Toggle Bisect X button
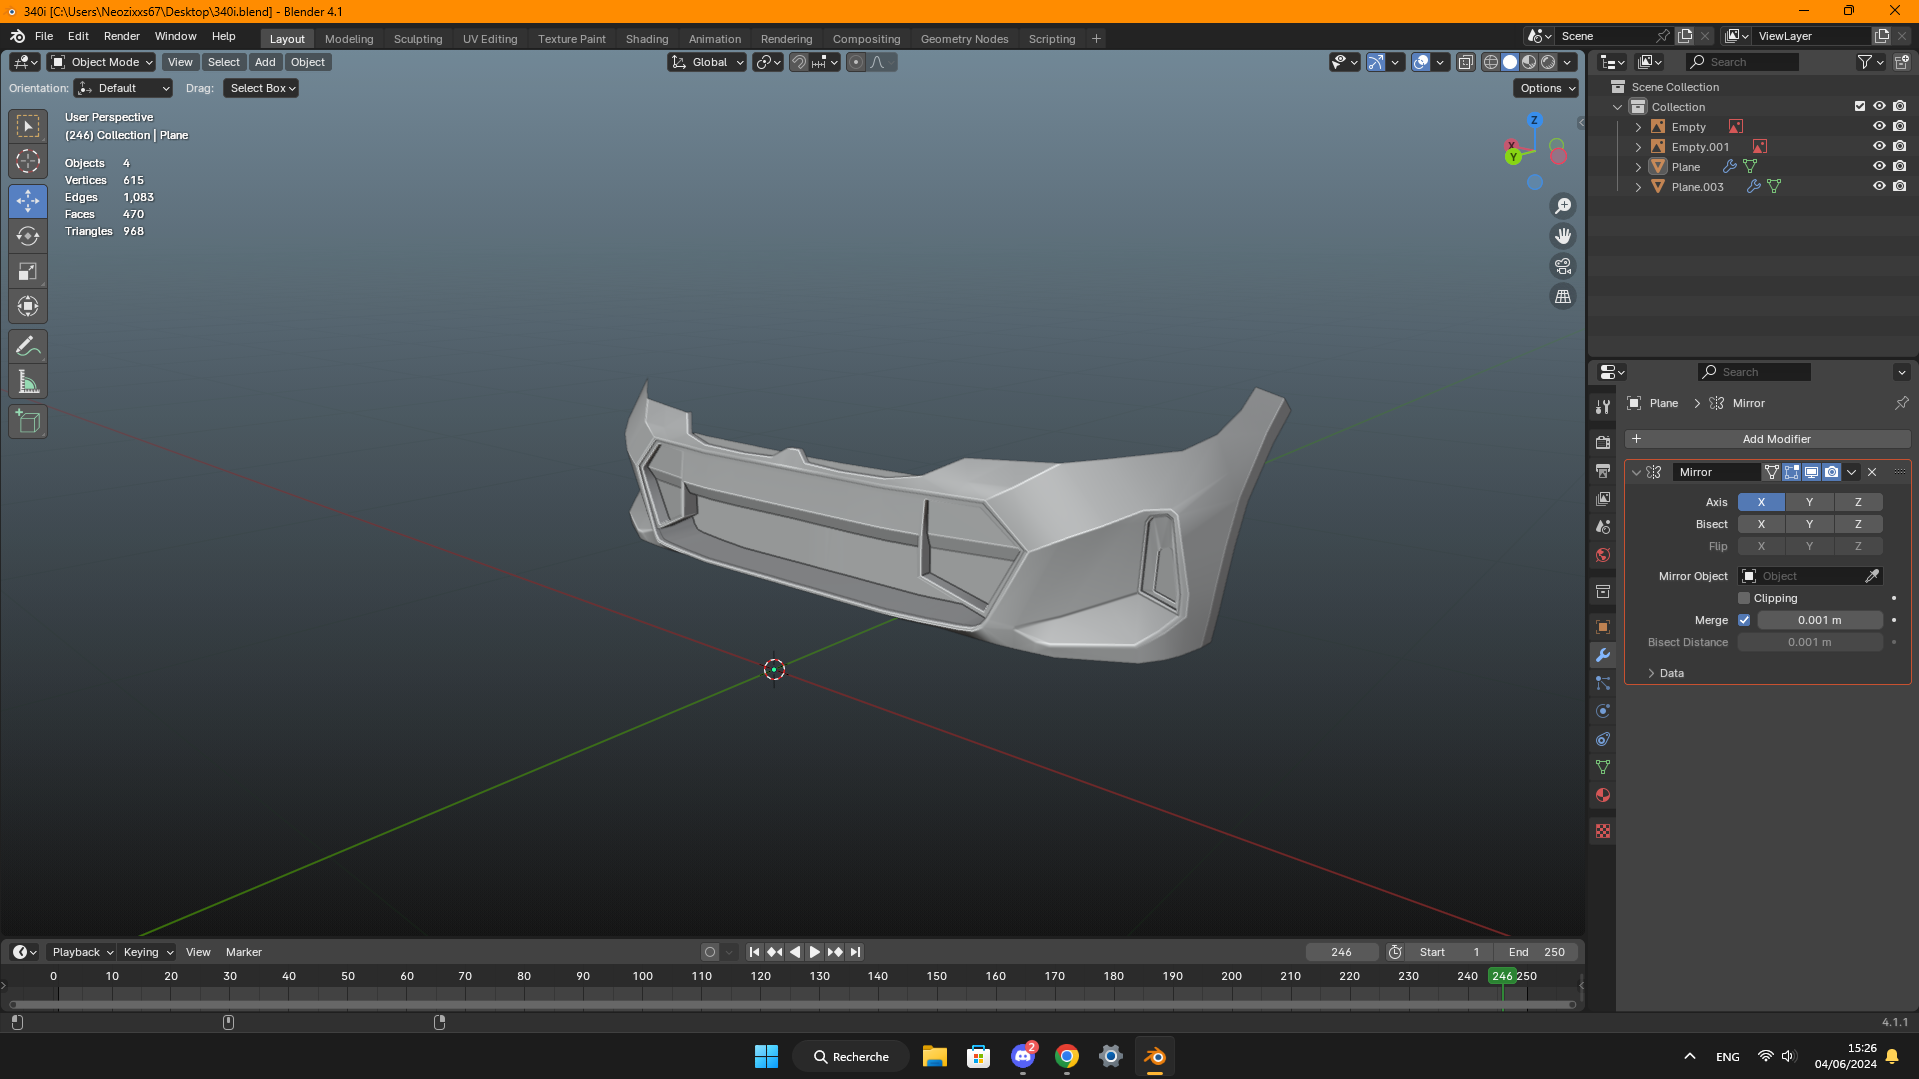Image resolution: width=1919 pixels, height=1079 pixels. click(x=1761, y=524)
